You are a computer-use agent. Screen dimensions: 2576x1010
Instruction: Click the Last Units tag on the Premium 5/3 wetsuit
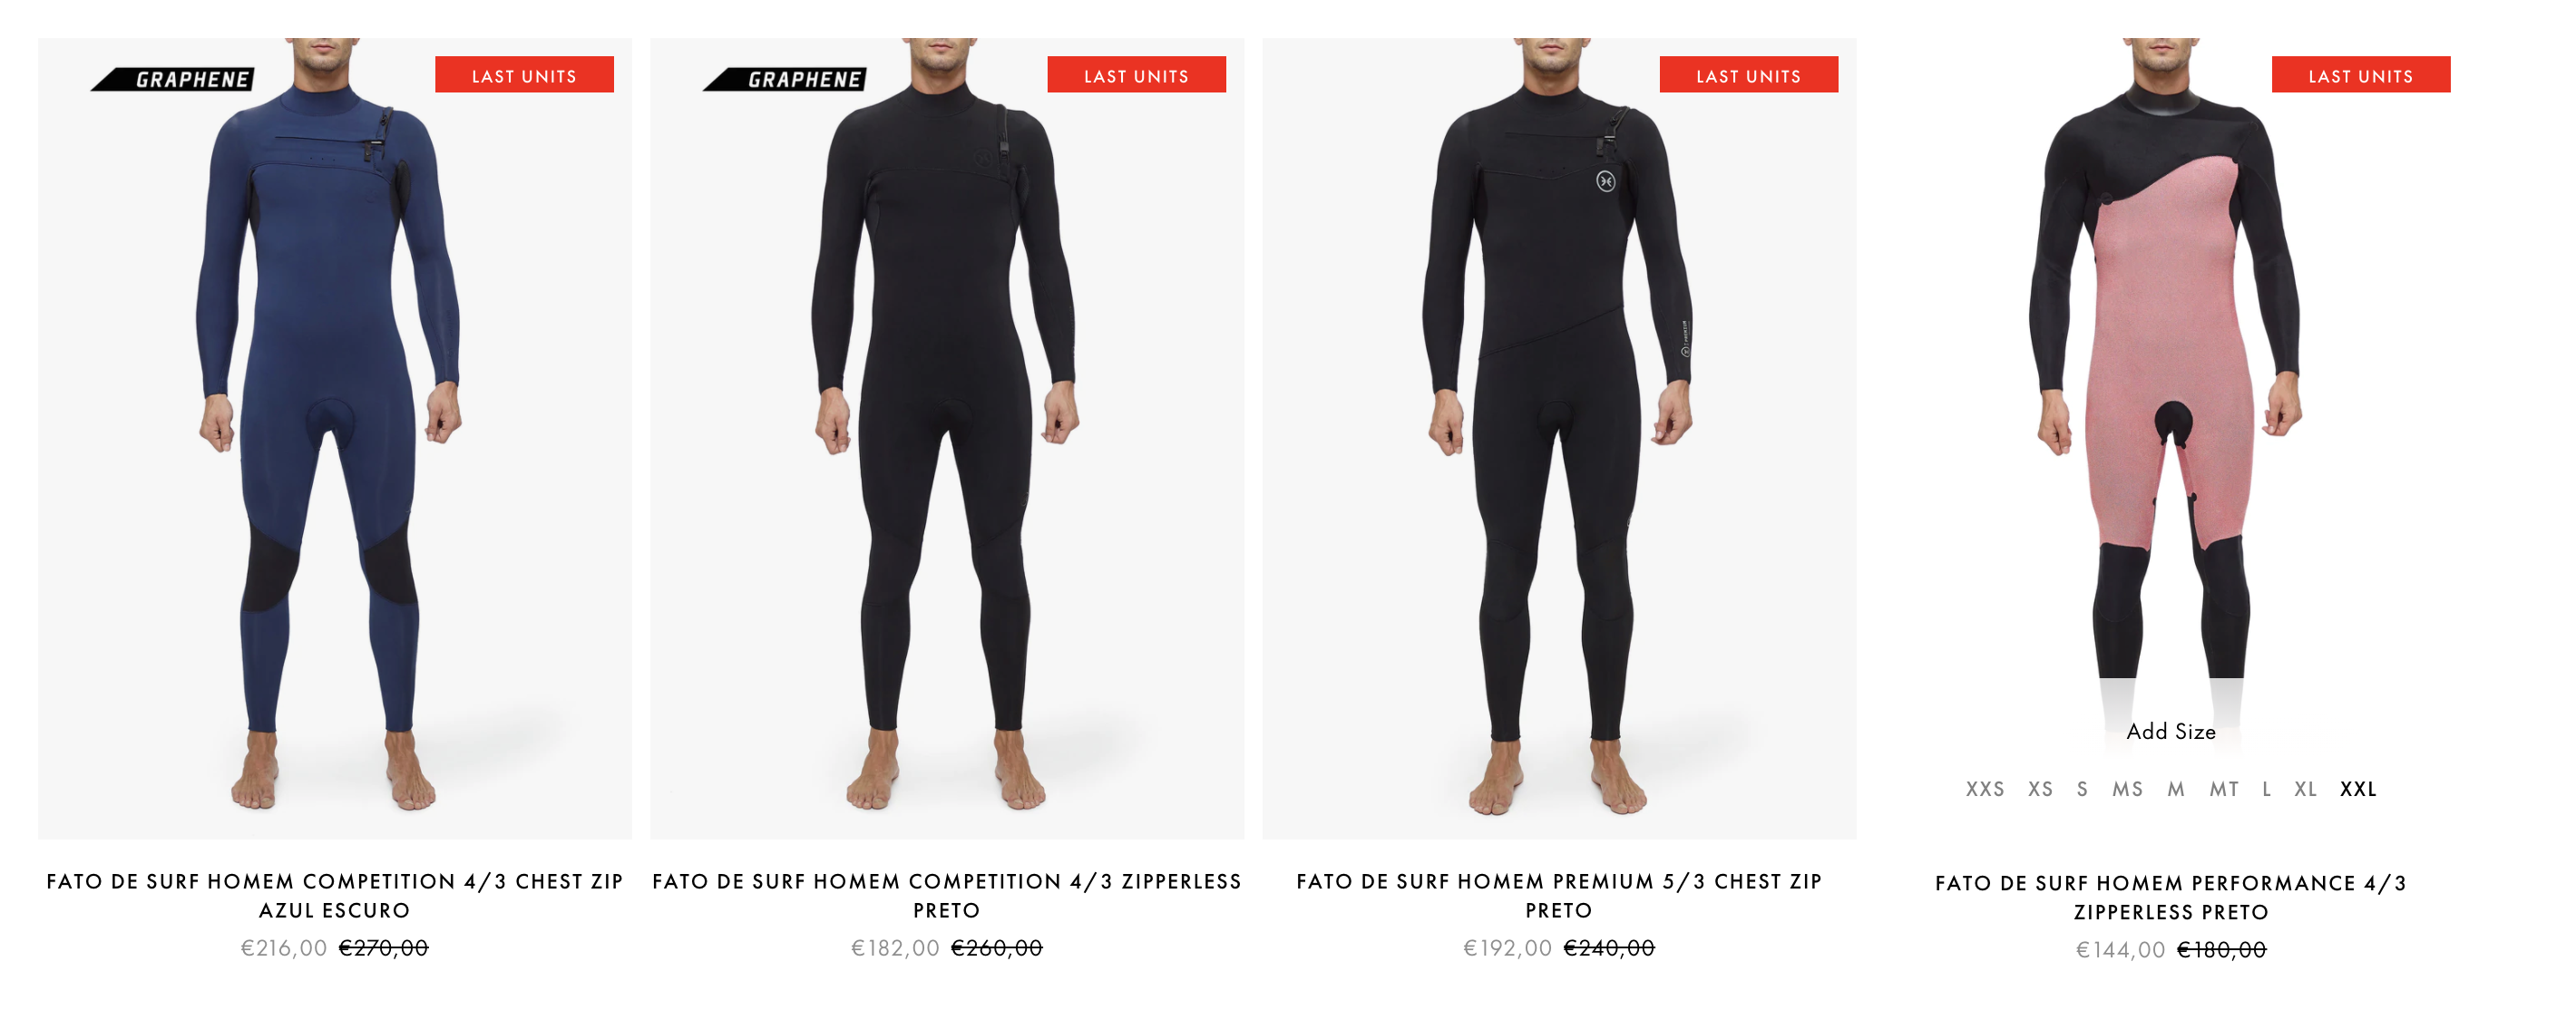1748,75
